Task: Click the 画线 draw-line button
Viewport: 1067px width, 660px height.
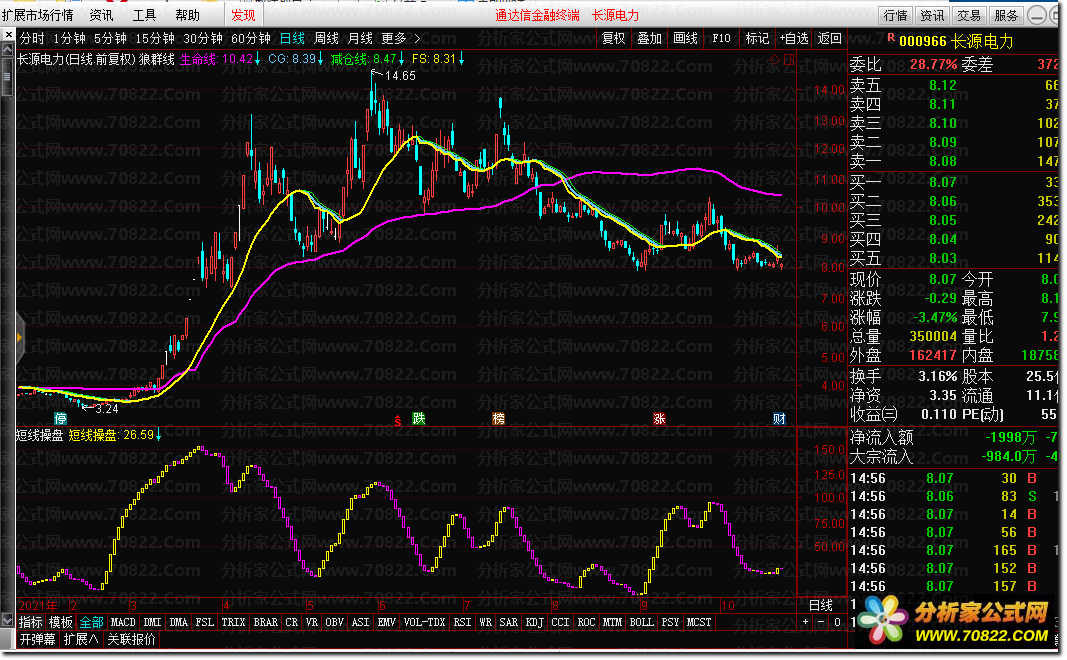Action: (x=685, y=38)
